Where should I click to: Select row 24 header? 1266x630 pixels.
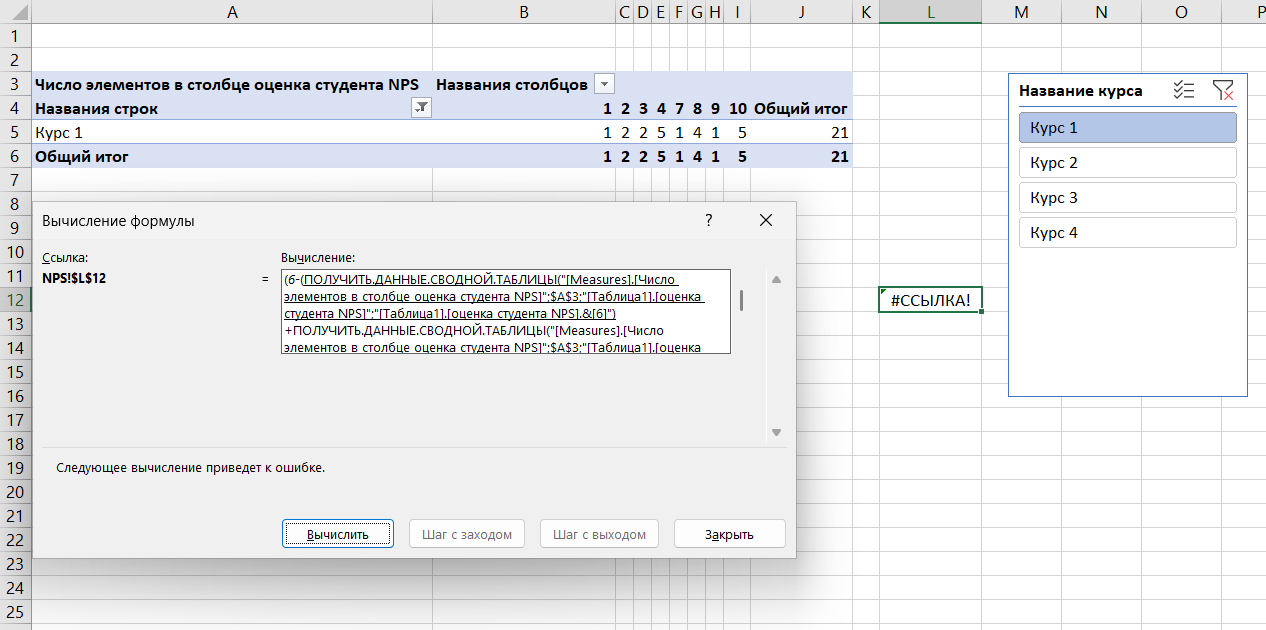click(15, 588)
